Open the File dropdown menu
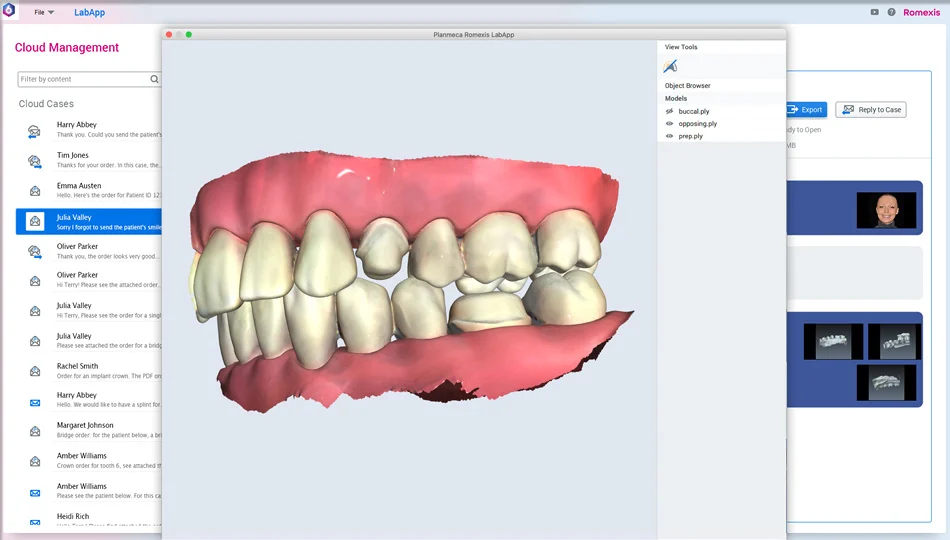 (x=44, y=12)
